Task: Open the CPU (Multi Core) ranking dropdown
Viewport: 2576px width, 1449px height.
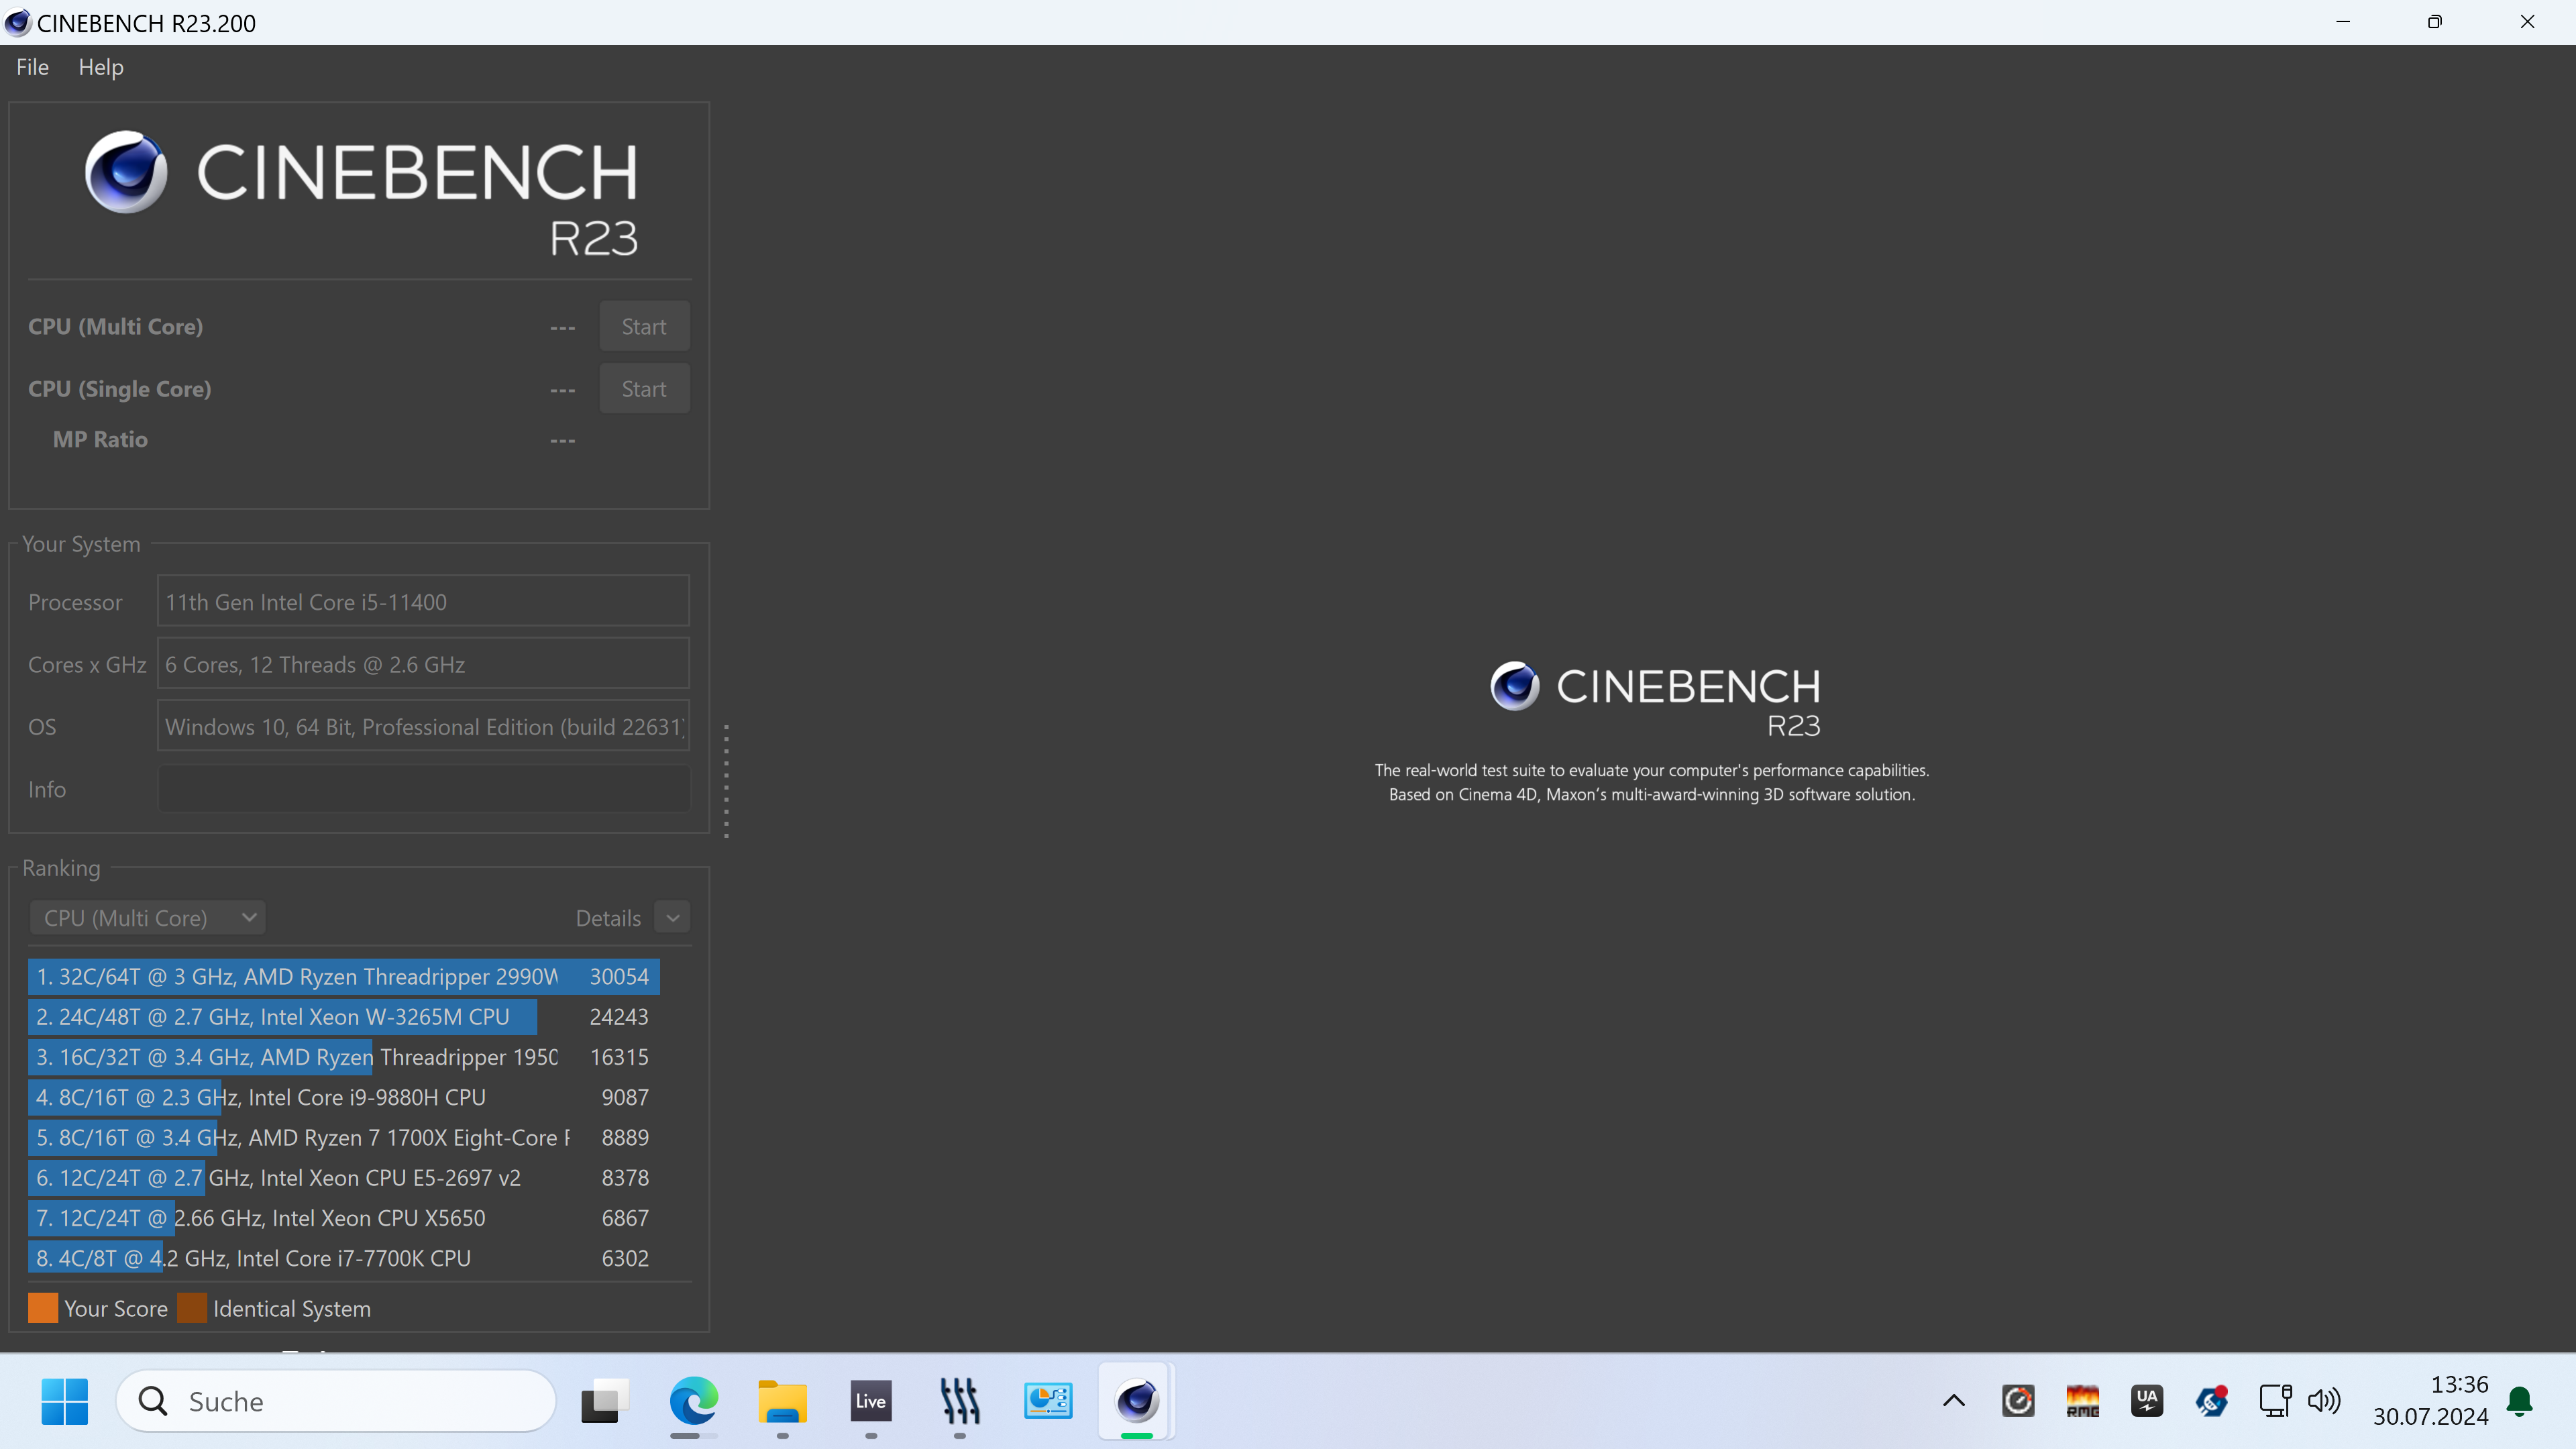Action: click(148, 918)
